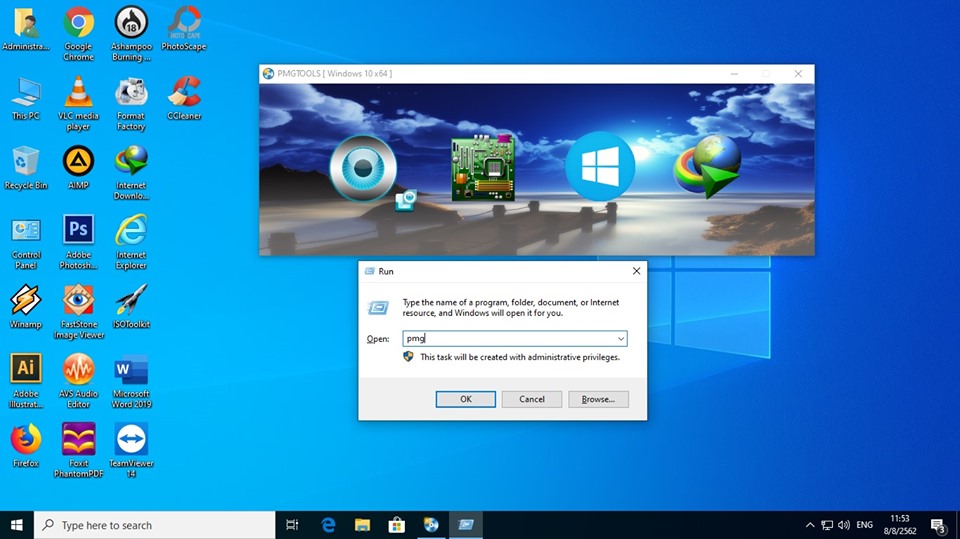The height and width of the screenshot is (539, 960).
Task: Switch the ENG input language indicator
Action: 864,525
